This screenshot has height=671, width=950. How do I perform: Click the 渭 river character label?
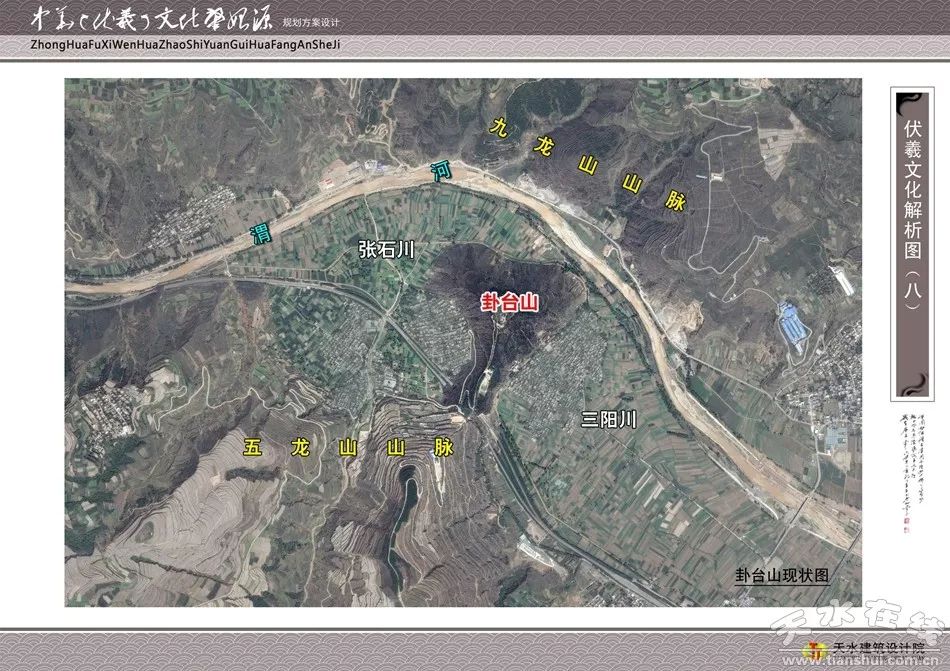pos(262,234)
